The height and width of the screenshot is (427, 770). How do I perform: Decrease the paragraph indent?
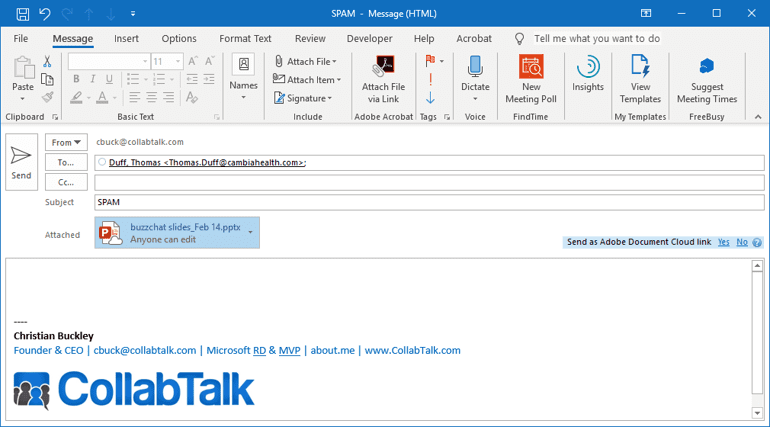[192, 79]
